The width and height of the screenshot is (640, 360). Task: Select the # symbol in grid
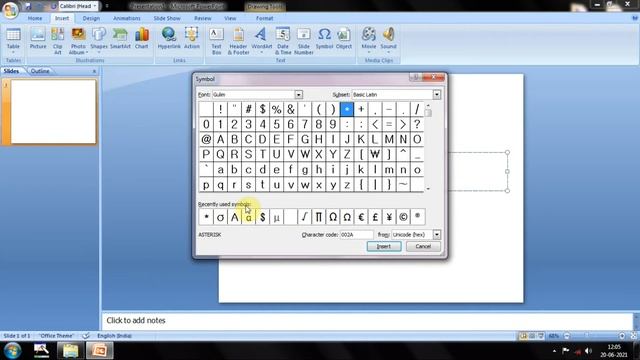pos(248,109)
